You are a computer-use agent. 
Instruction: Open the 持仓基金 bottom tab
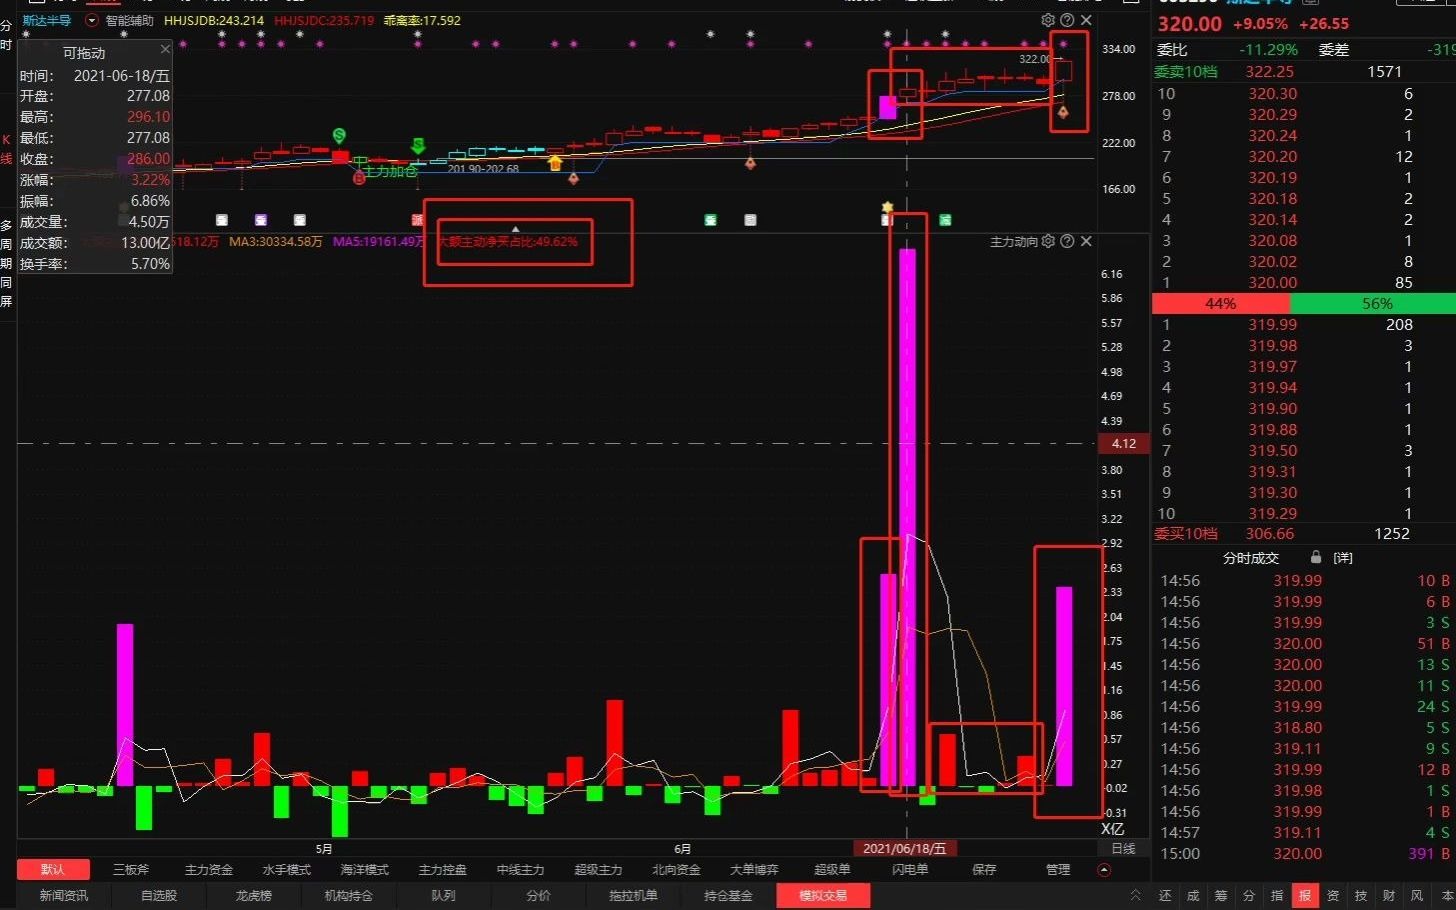point(728,895)
